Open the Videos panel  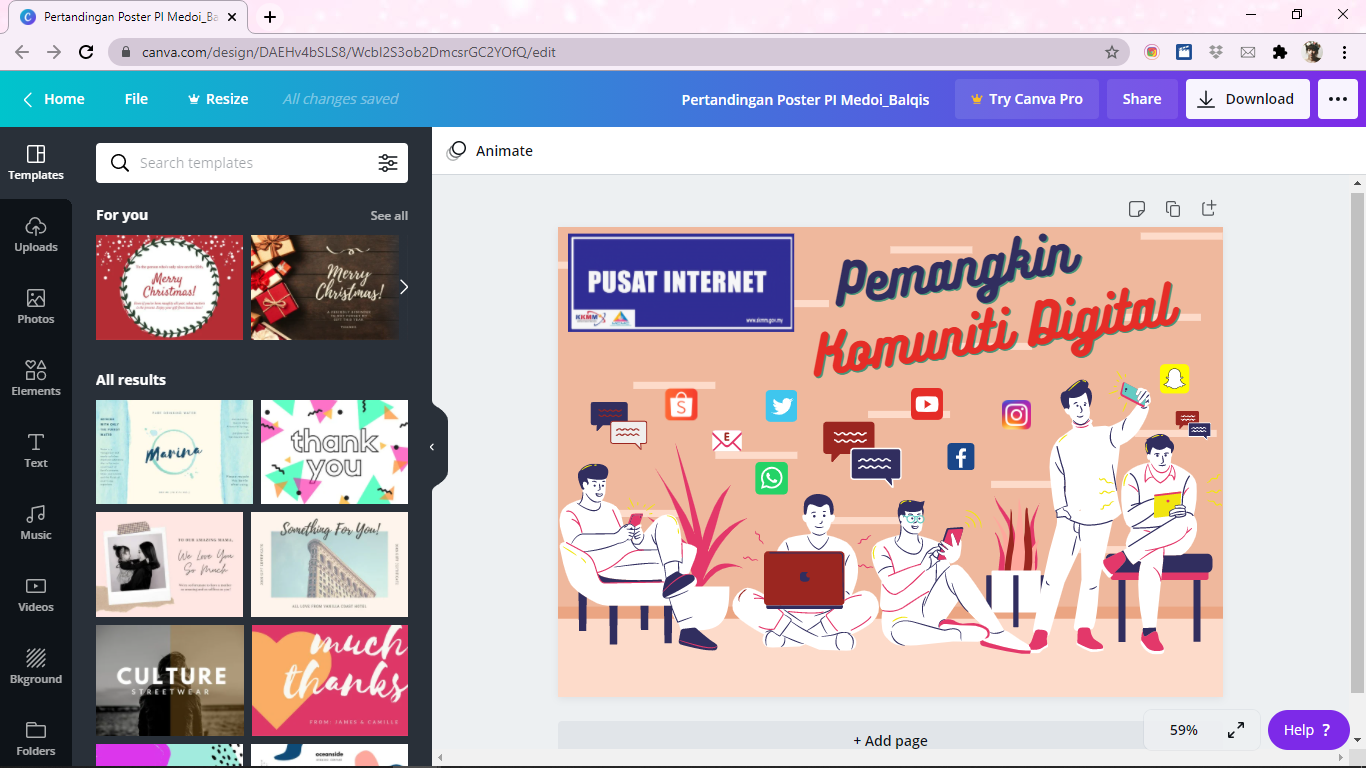(x=36, y=594)
